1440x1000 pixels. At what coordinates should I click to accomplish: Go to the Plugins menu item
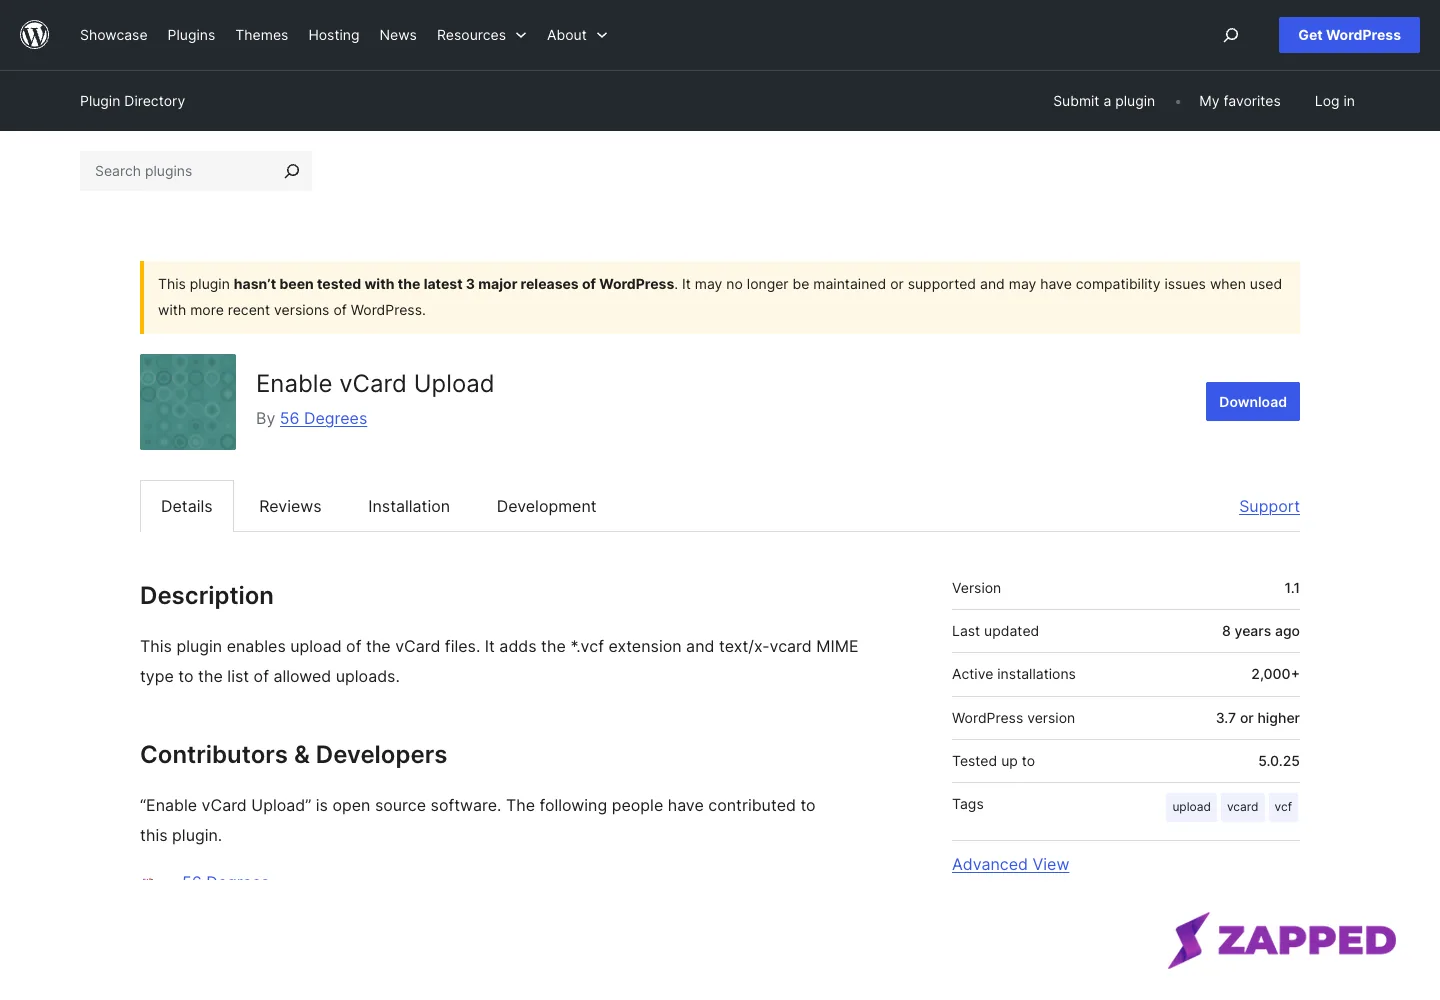pyautogui.click(x=191, y=35)
